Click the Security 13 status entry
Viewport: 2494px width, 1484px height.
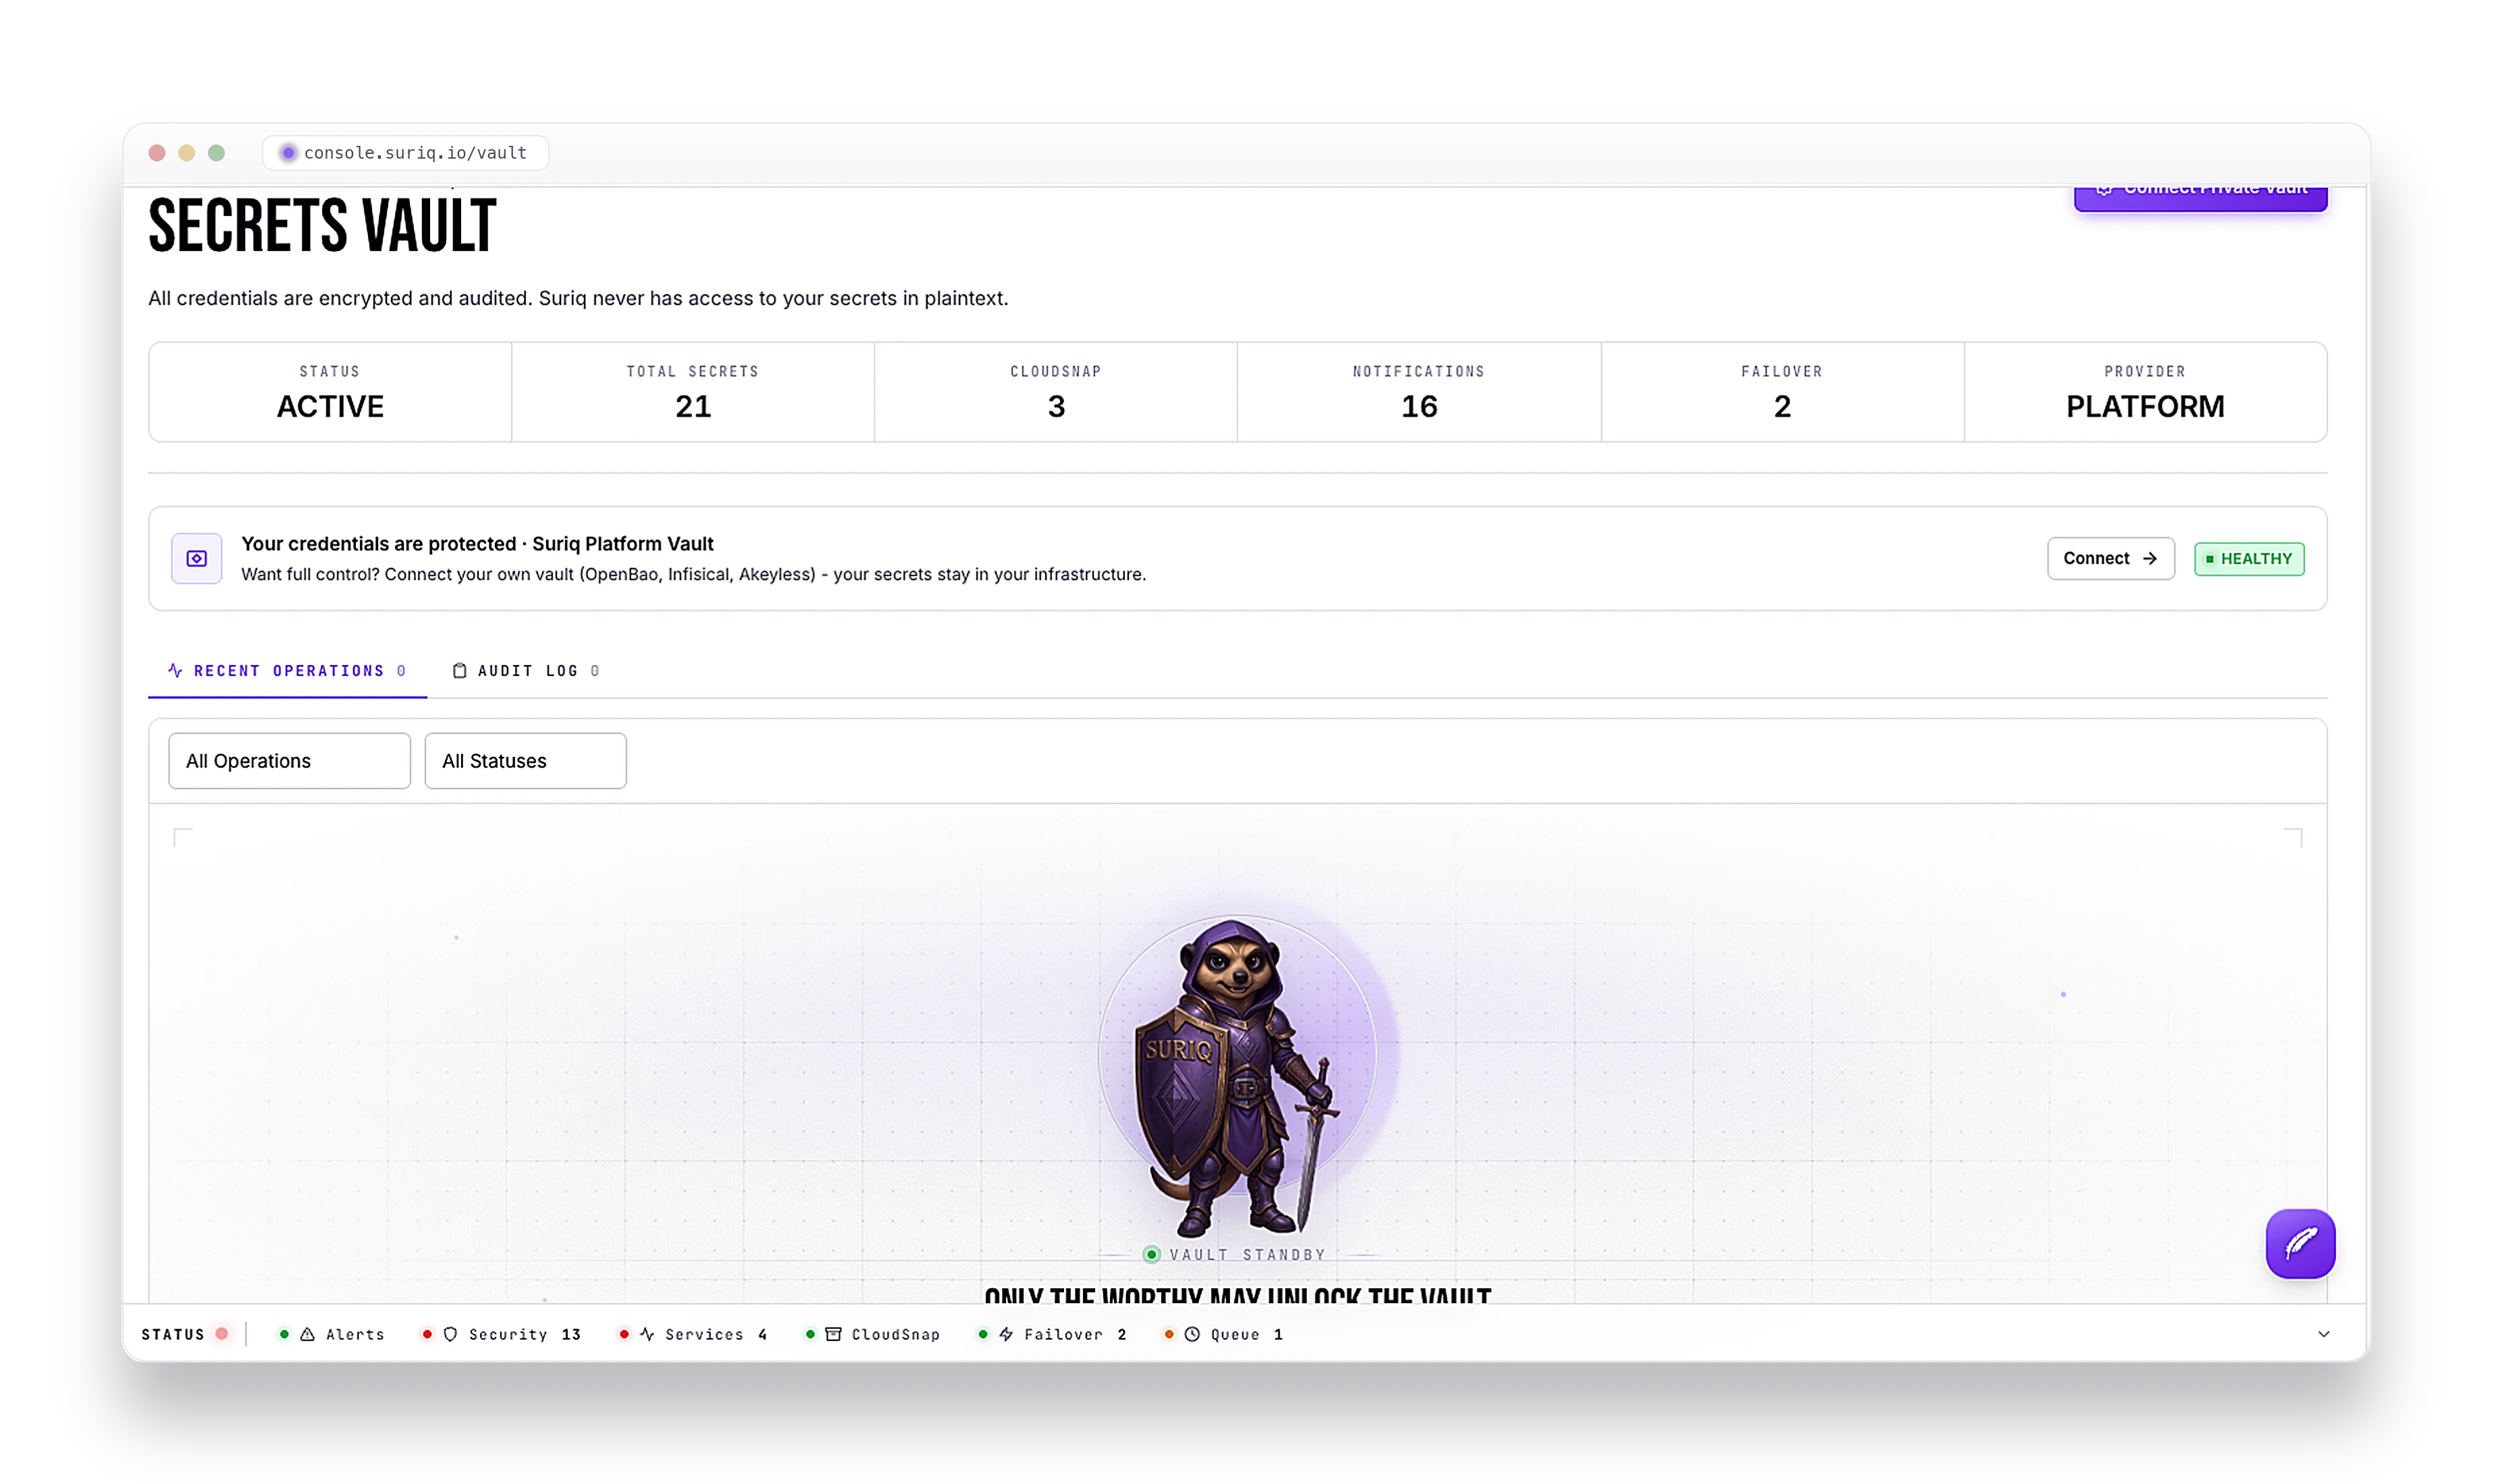coord(501,1334)
